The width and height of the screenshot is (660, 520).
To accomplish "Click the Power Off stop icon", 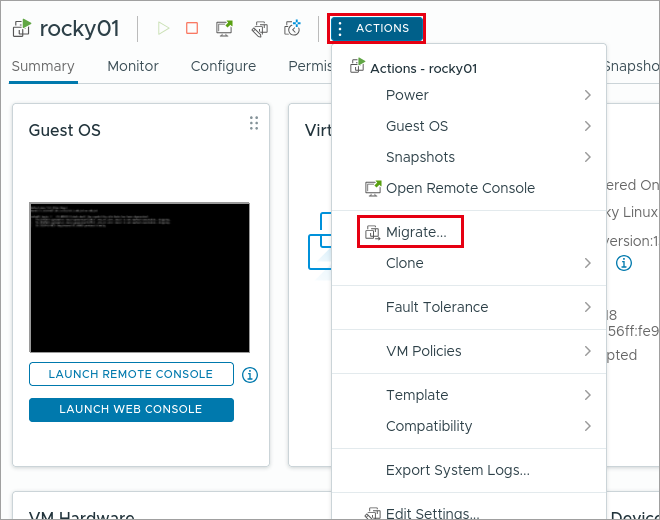I will pyautogui.click(x=192, y=28).
